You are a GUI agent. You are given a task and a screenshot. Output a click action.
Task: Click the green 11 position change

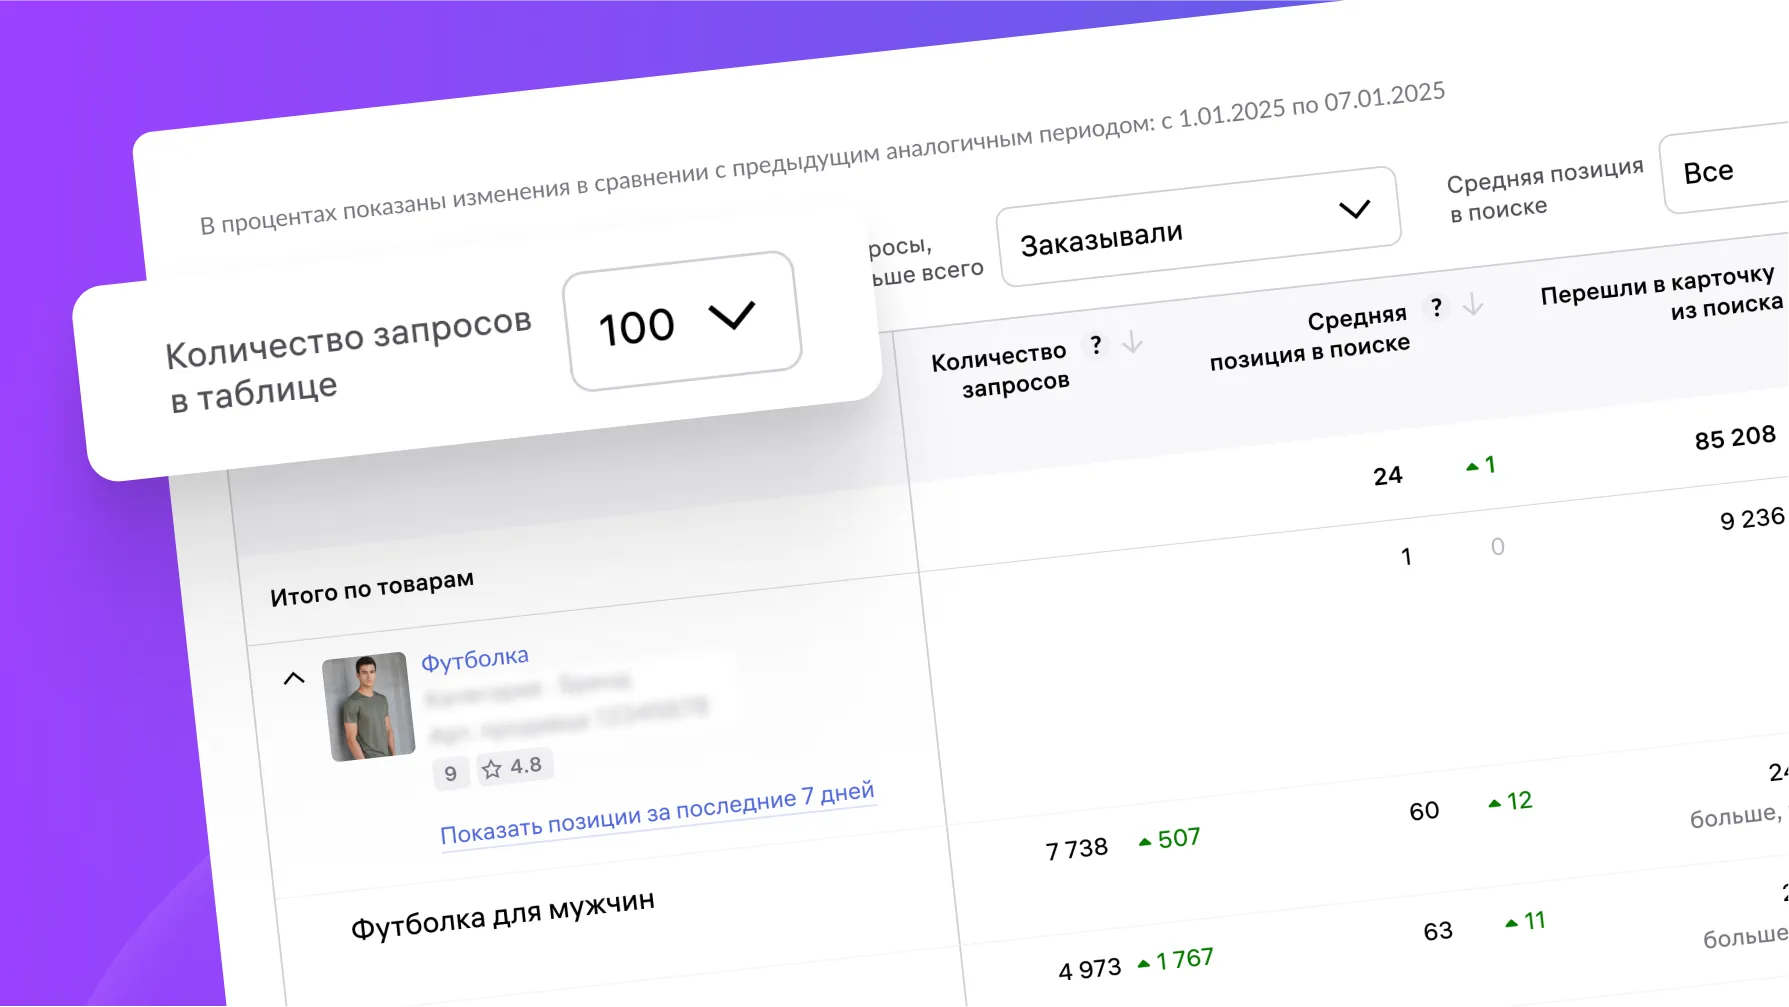(1526, 921)
